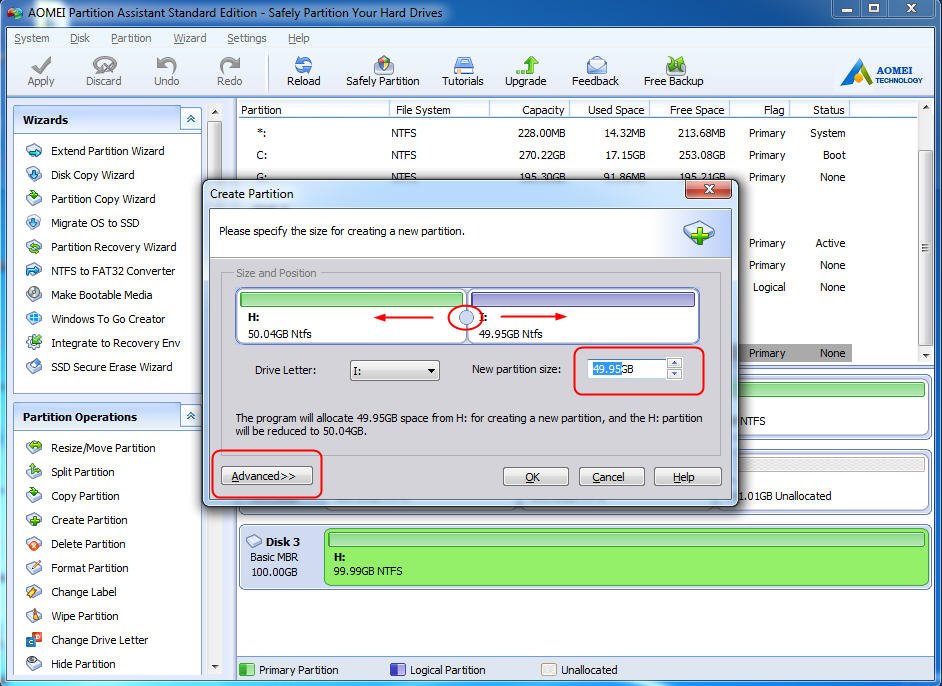Click the Discard toolbar icon
The height and width of the screenshot is (686, 942).
click(103, 71)
